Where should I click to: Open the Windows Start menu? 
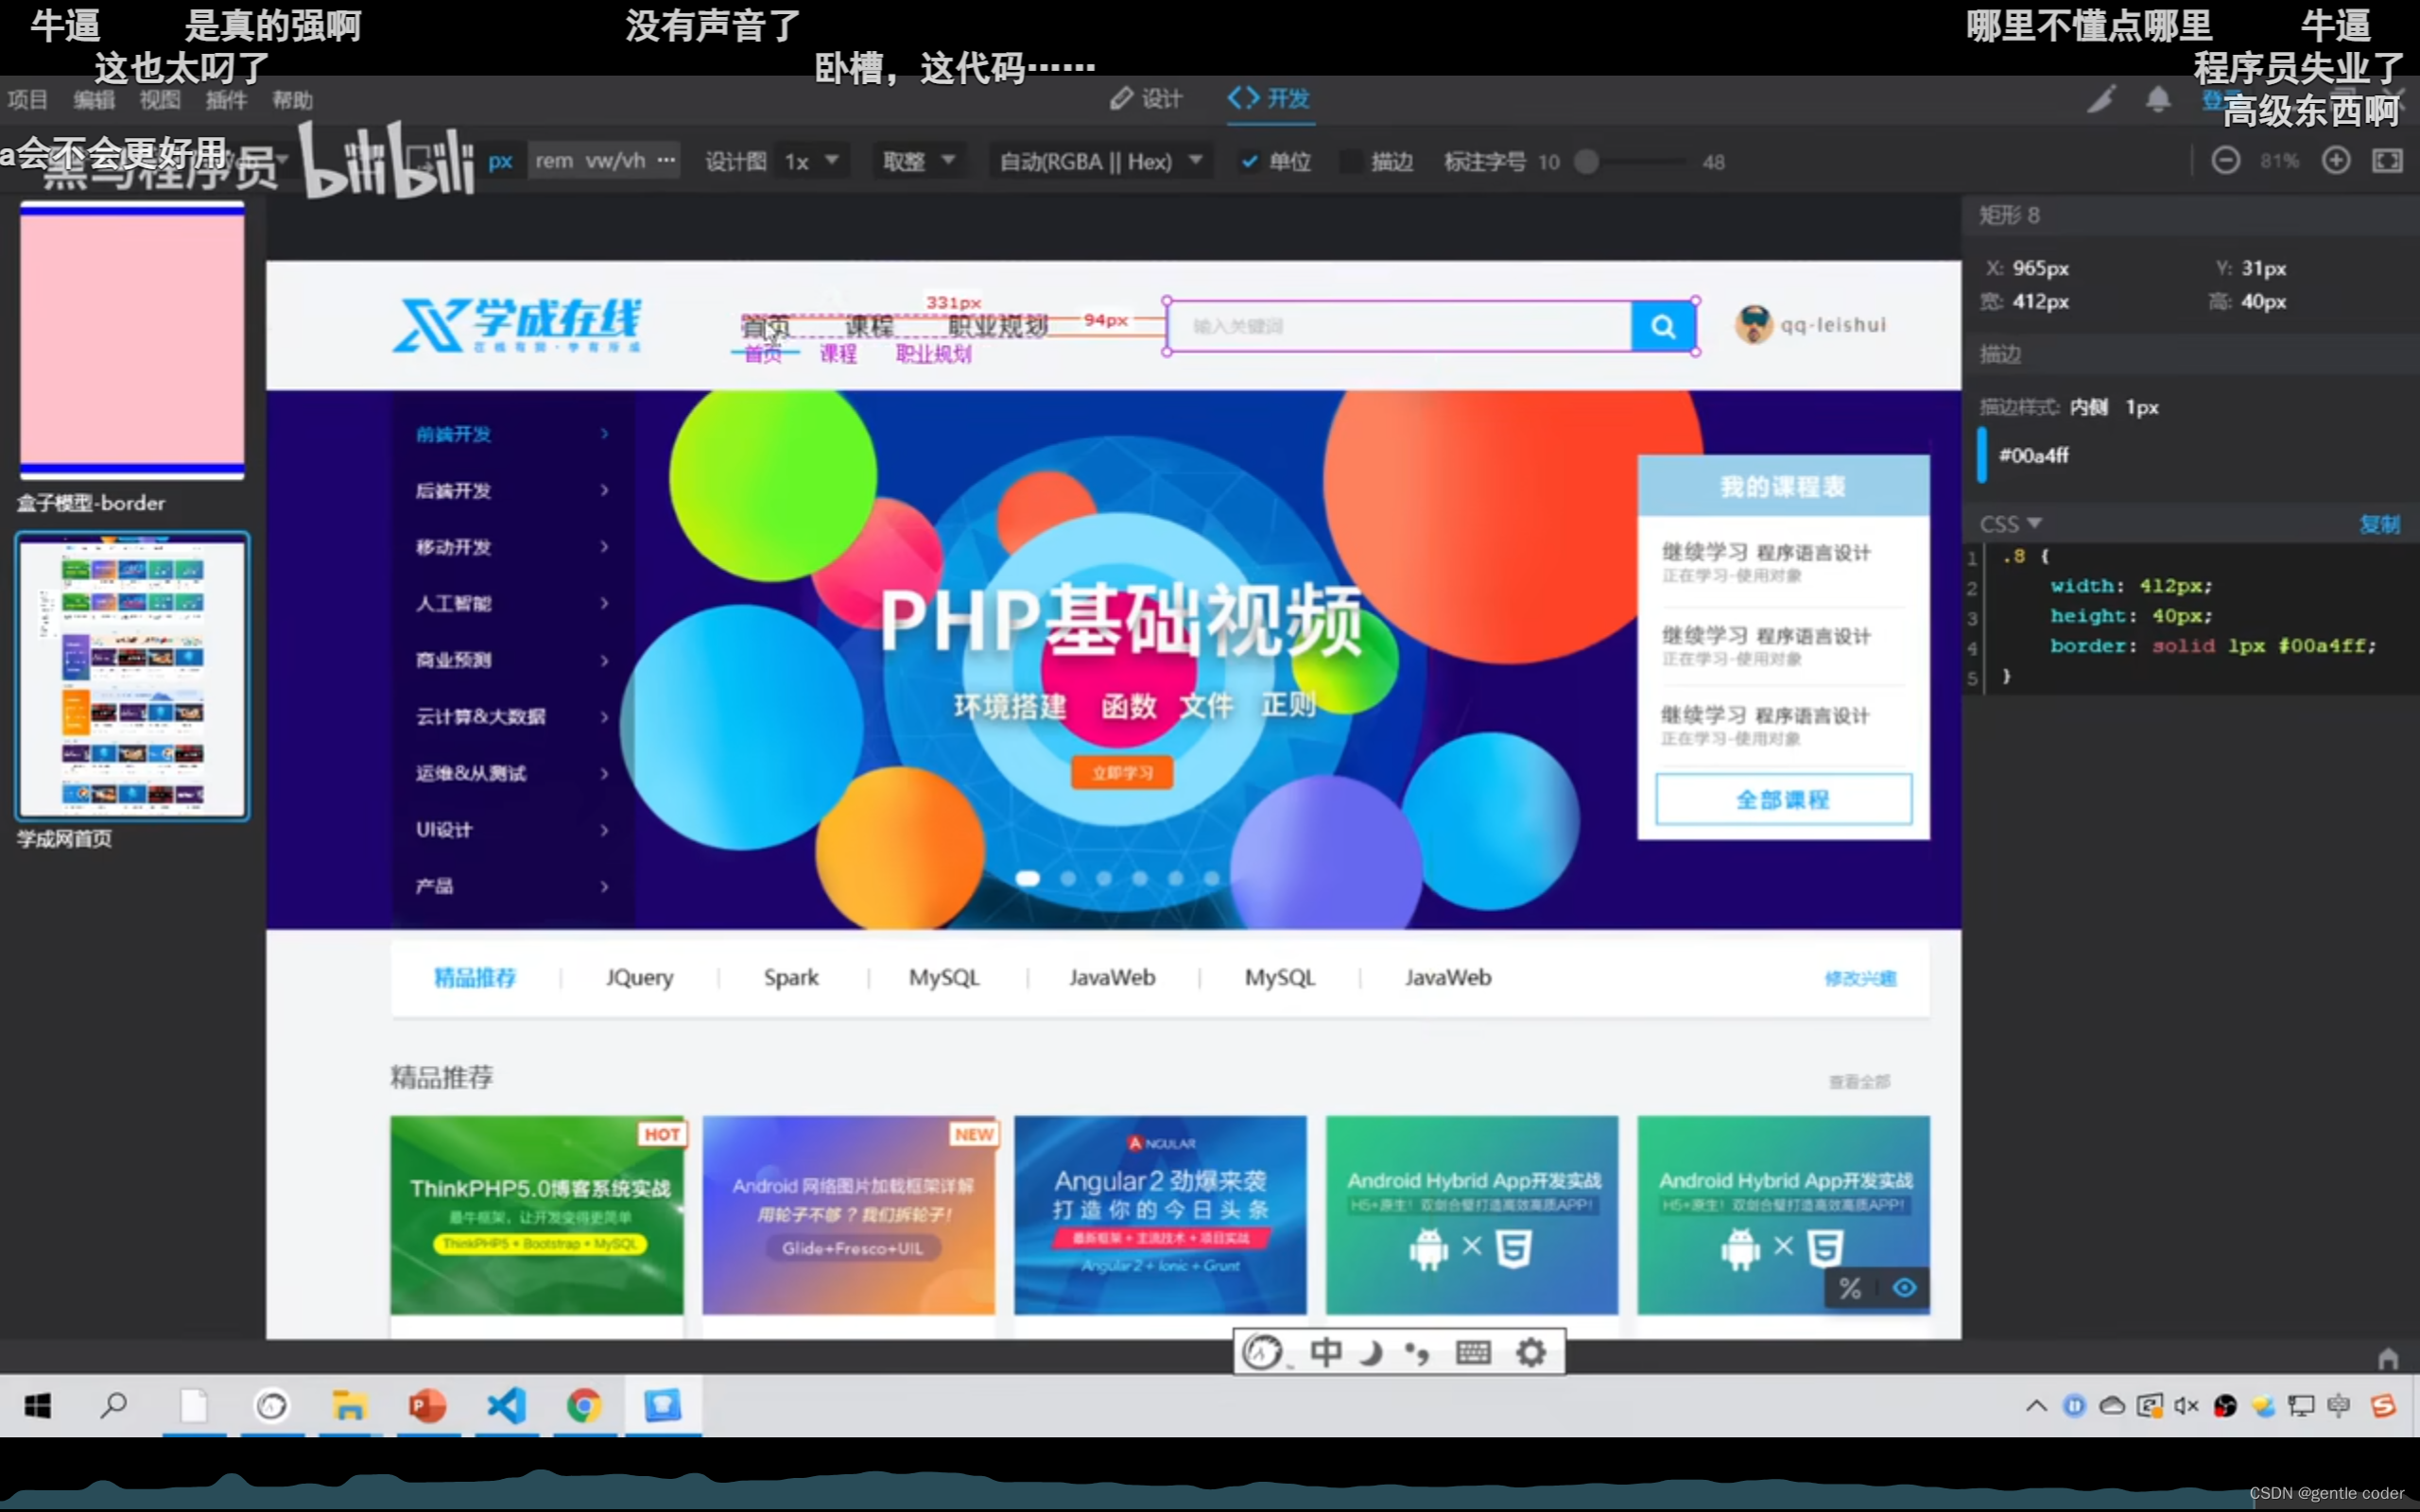click(38, 1406)
